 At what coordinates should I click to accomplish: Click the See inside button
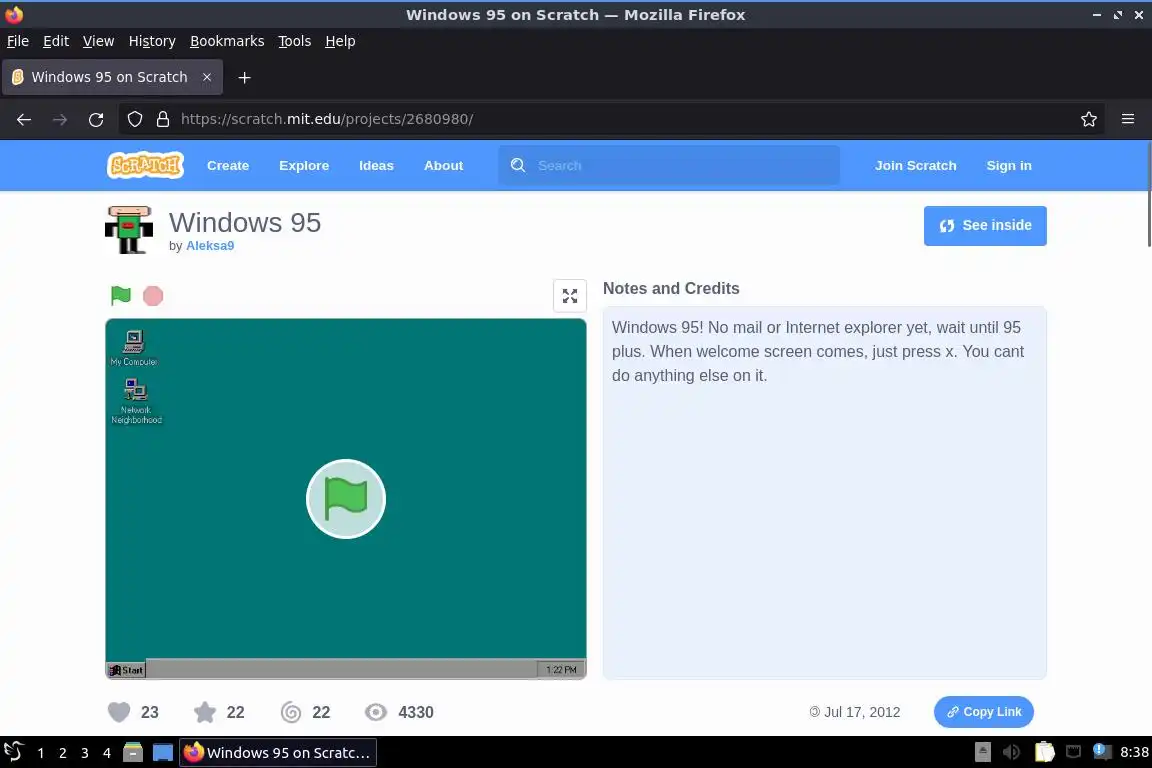[984, 226]
